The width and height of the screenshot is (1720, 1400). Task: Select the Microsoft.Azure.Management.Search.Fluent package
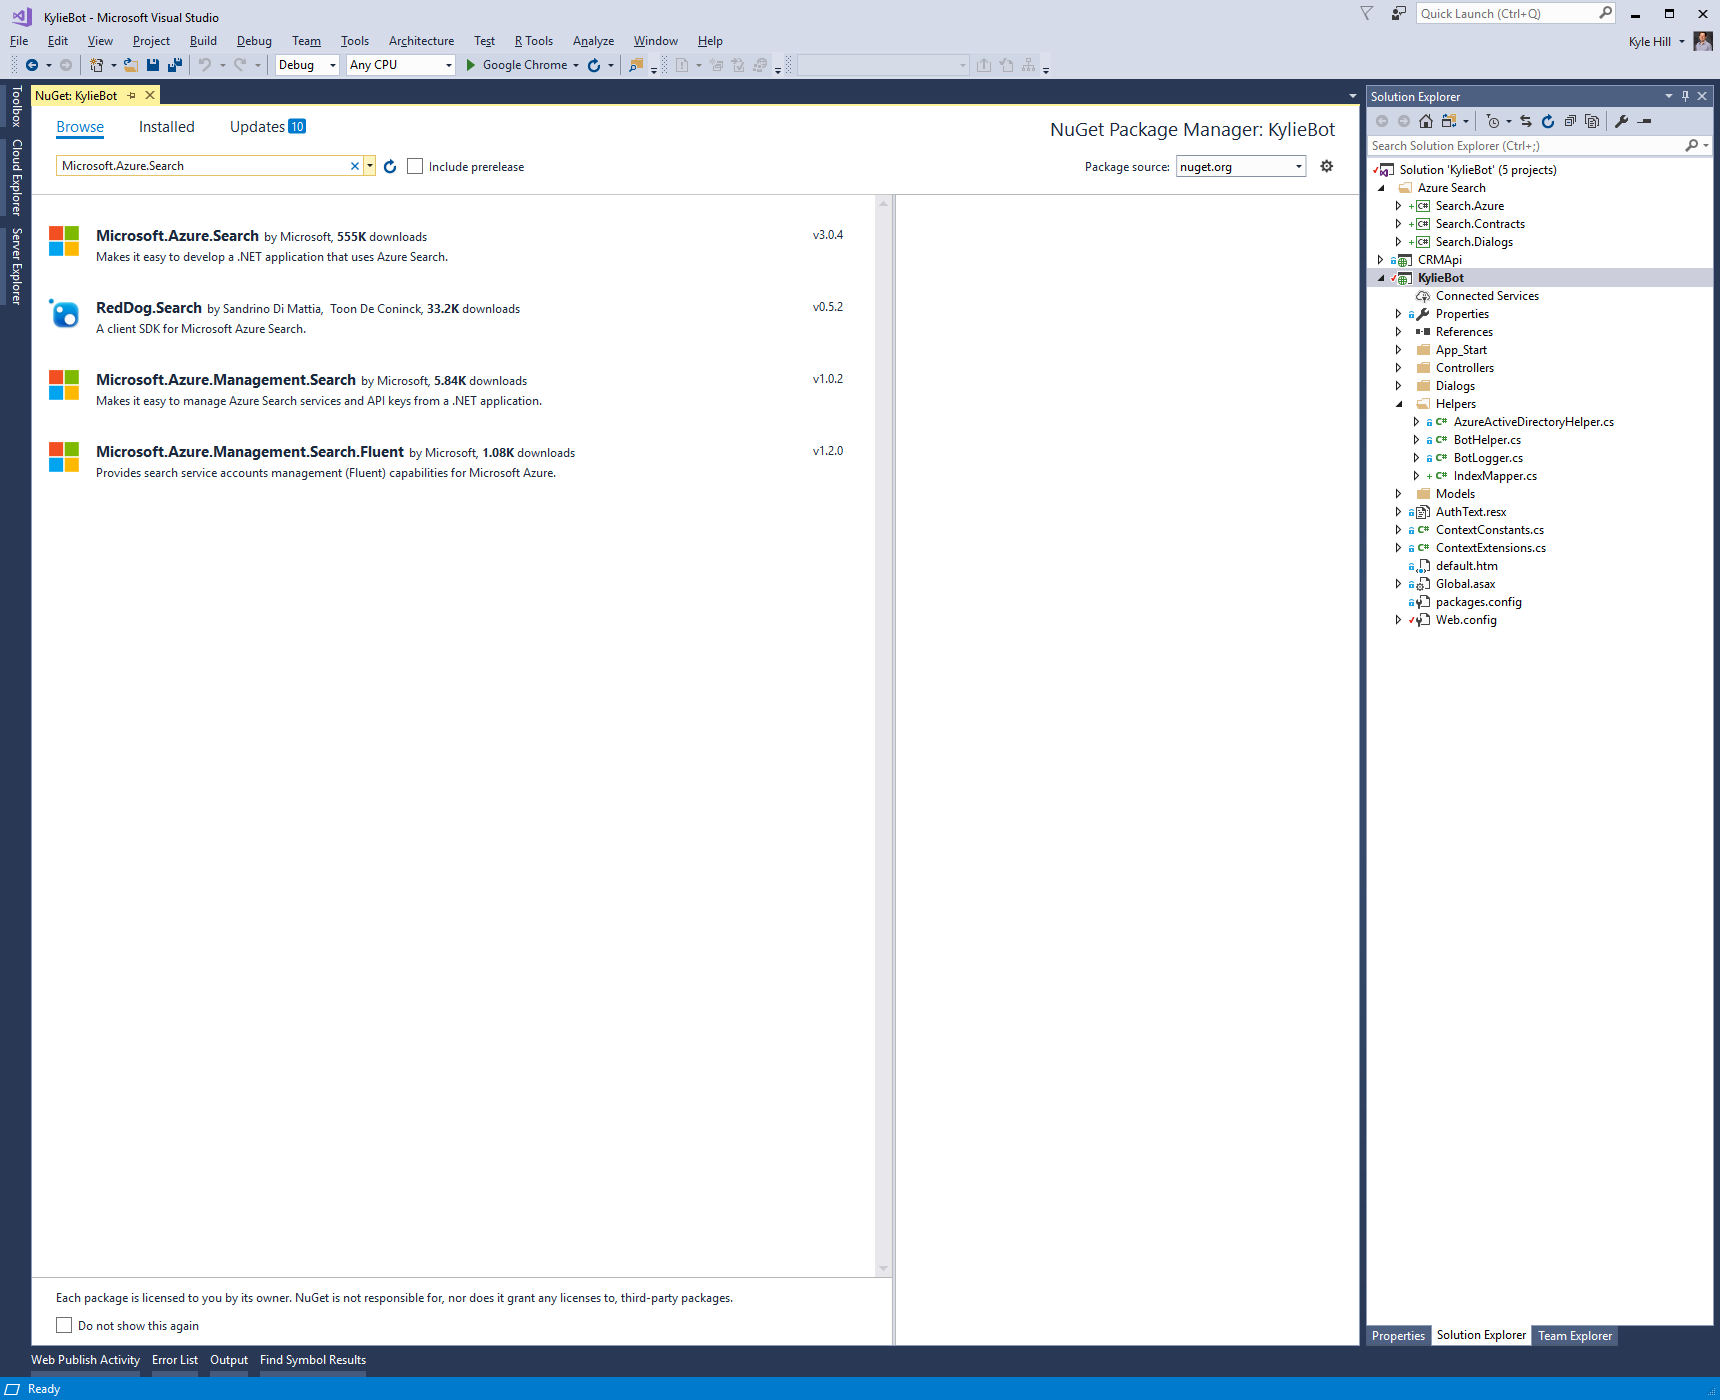click(453, 462)
